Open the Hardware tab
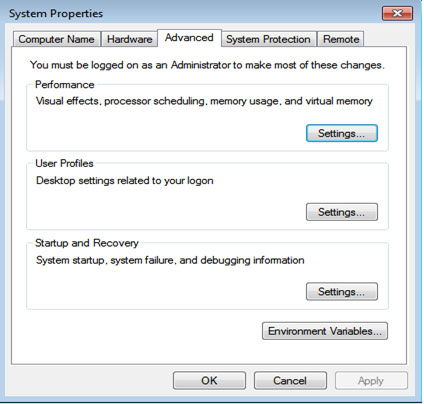 (x=129, y=39)
